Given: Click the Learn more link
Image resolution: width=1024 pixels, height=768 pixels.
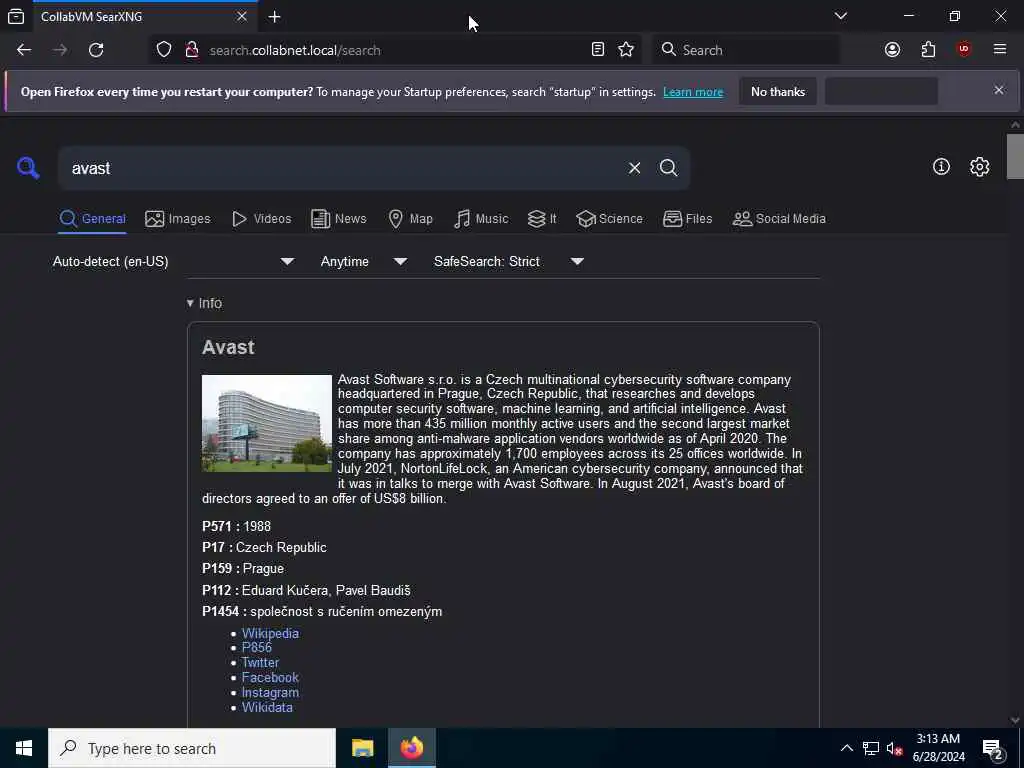Looking at the screenshot, I should (x=693, y=92).
